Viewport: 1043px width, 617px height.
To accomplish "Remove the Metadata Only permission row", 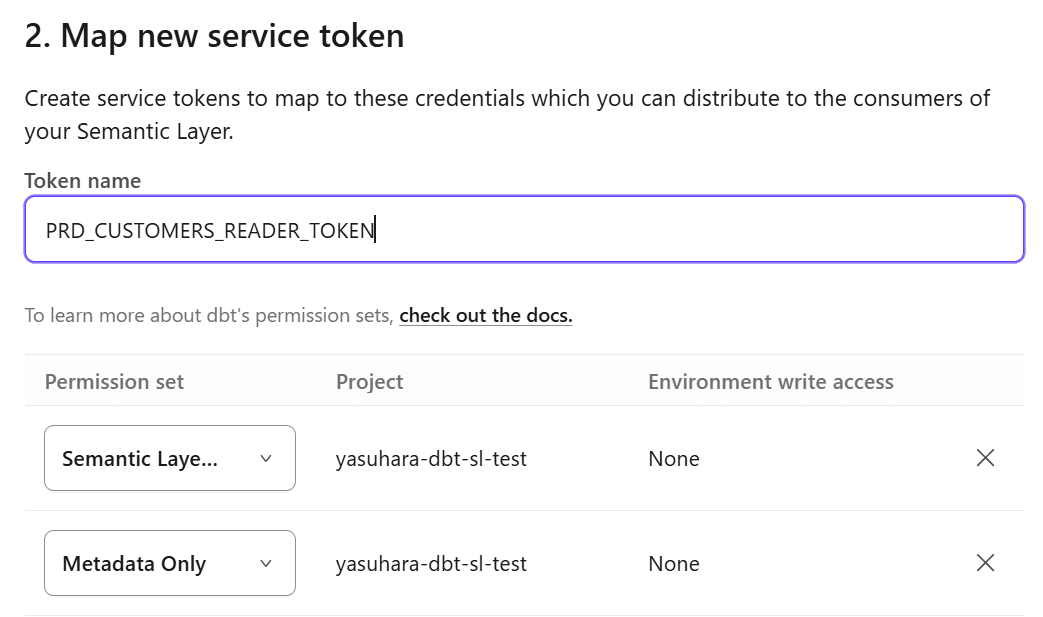I will (985, 563).
